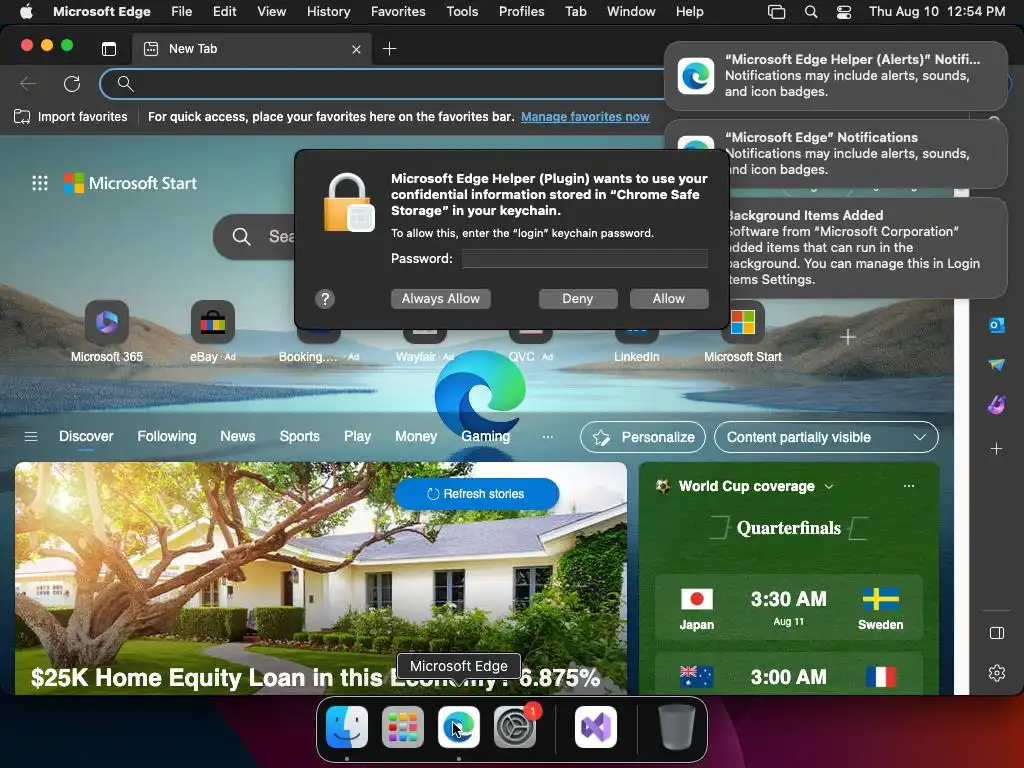Open the Apple menu
This screenshot has width=1024, height=768.
(26, 11)
